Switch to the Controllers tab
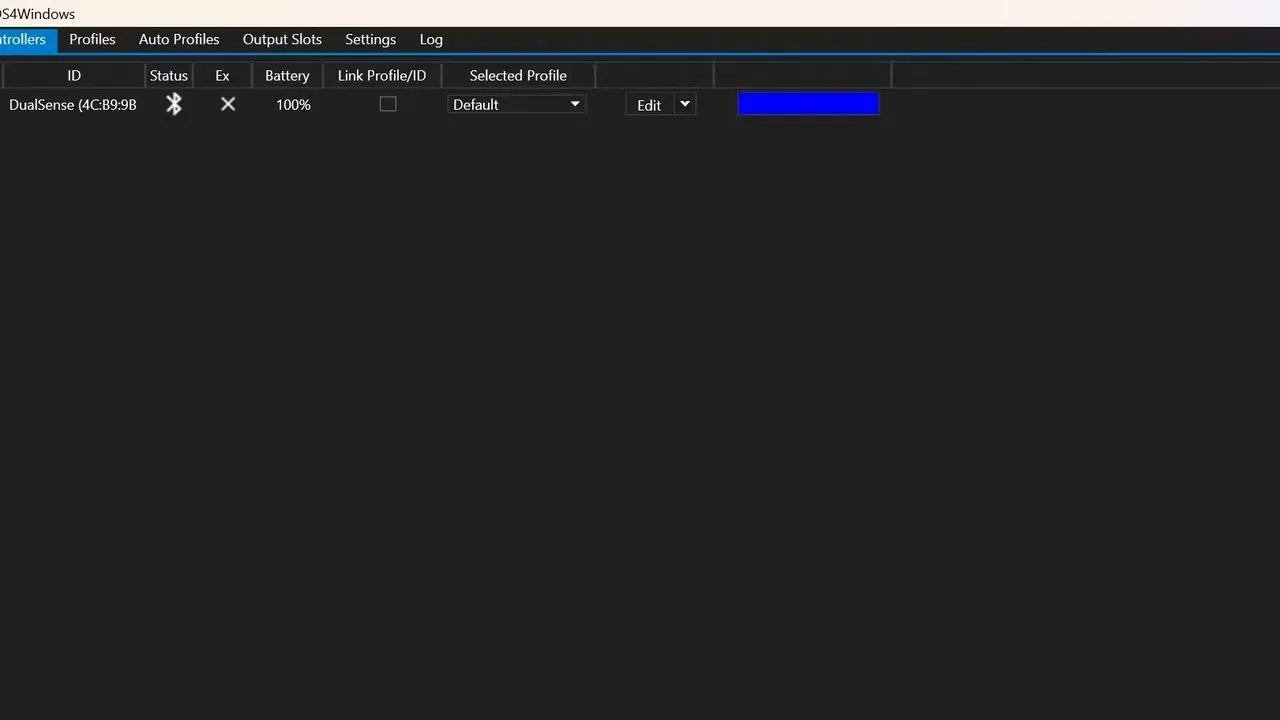Viewport: 1280px width, 720px height. click(x=28, y=39)
